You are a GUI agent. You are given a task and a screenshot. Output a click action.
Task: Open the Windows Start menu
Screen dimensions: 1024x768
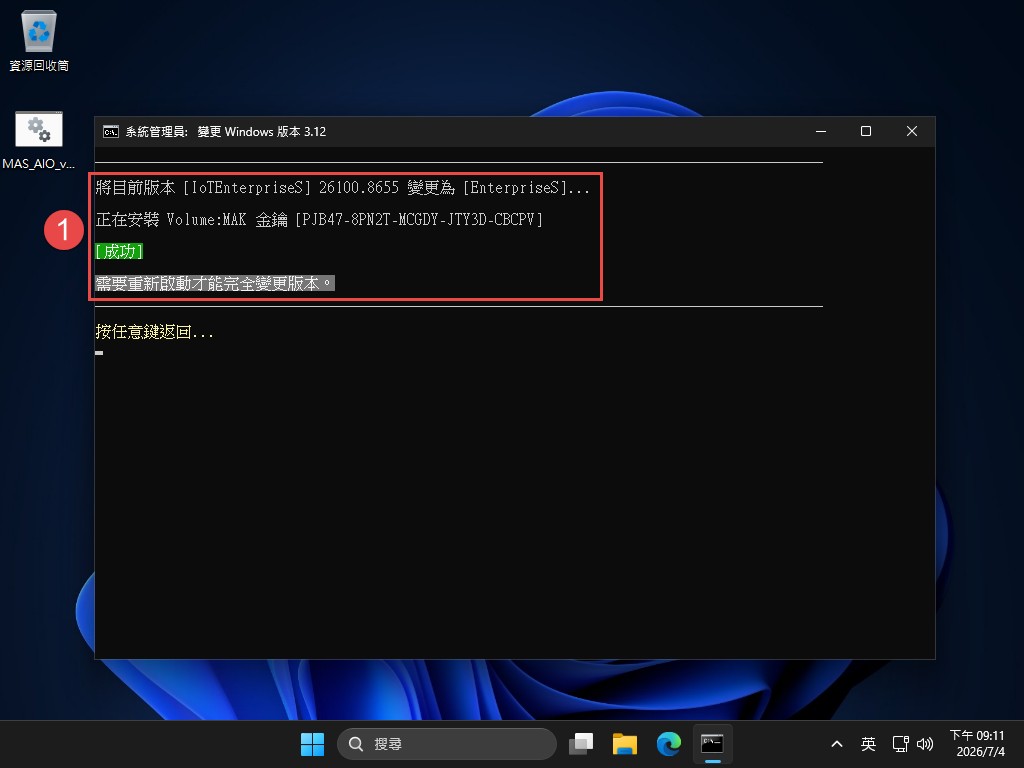[312, 744]
